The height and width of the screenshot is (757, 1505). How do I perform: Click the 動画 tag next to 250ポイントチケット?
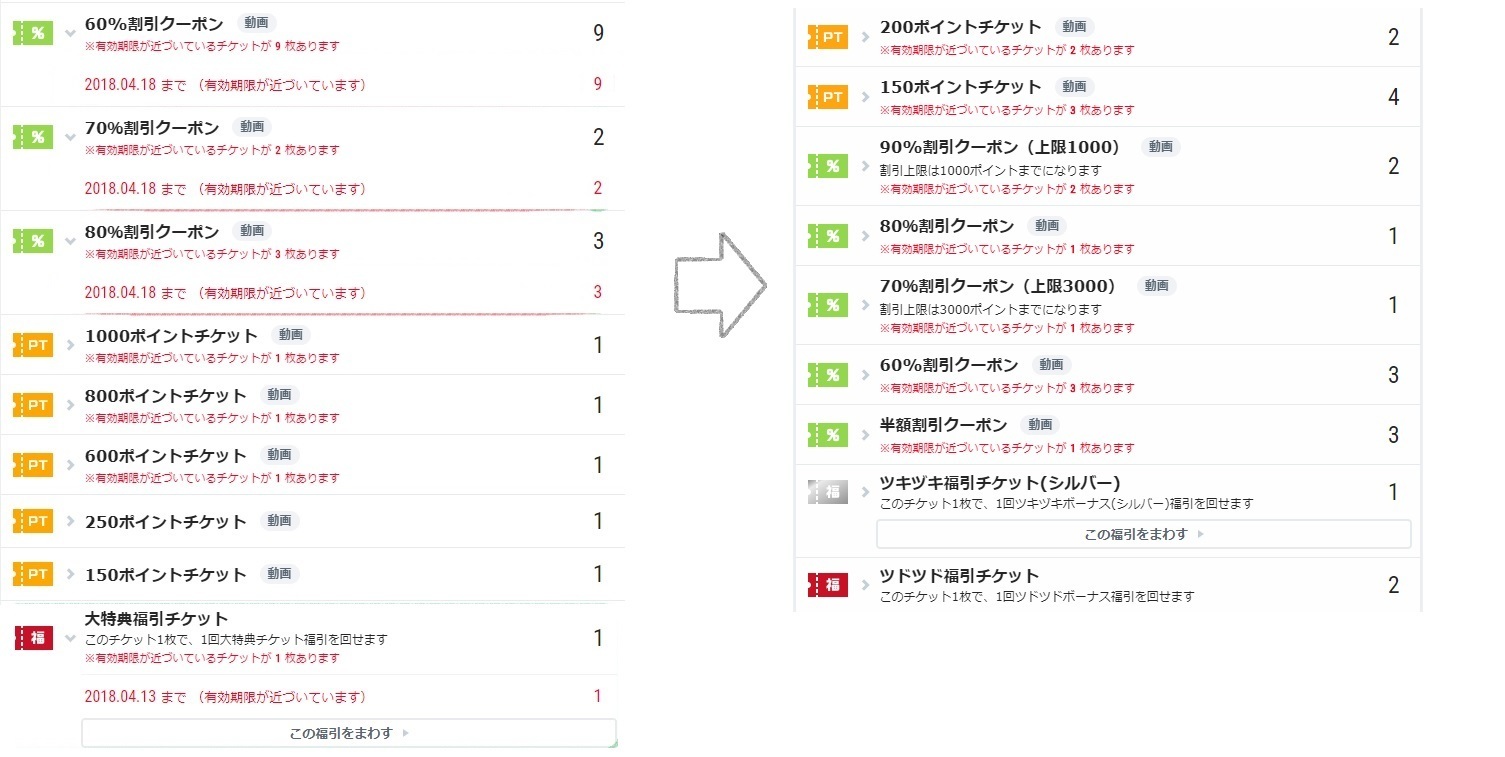coord(279,521)
